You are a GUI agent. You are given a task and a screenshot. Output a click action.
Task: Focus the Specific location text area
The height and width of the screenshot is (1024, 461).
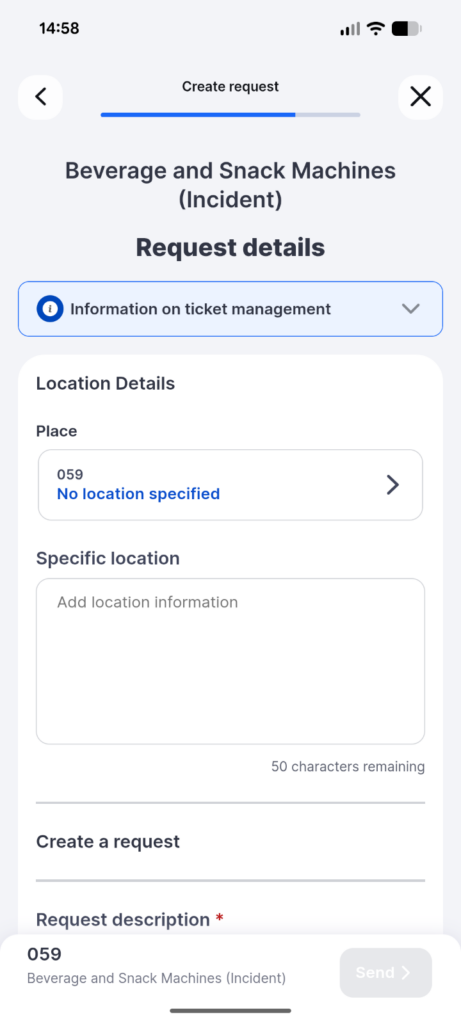click(230, 661)
